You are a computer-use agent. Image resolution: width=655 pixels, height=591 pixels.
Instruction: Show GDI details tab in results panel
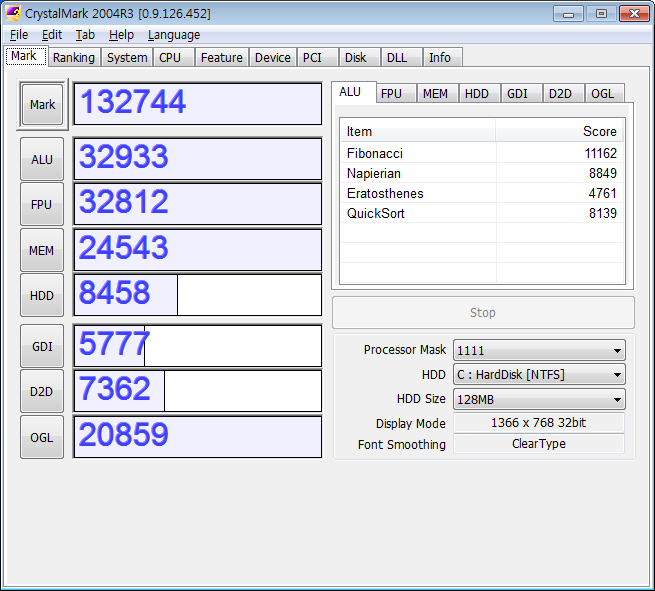(521, 94)
